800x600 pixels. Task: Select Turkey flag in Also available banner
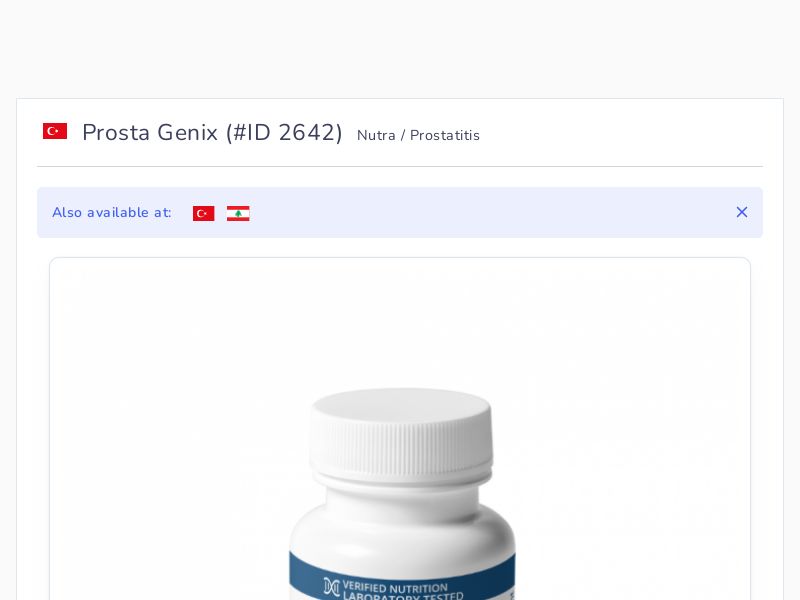coord(204,213)
